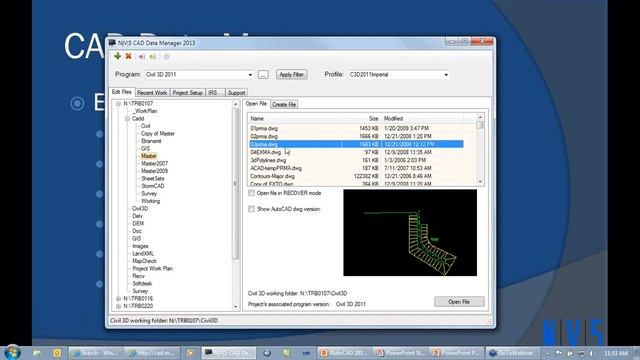640x360 pixels.
Task: Expand the N:\TRB0116 tree node
Action: pos(118,299)
